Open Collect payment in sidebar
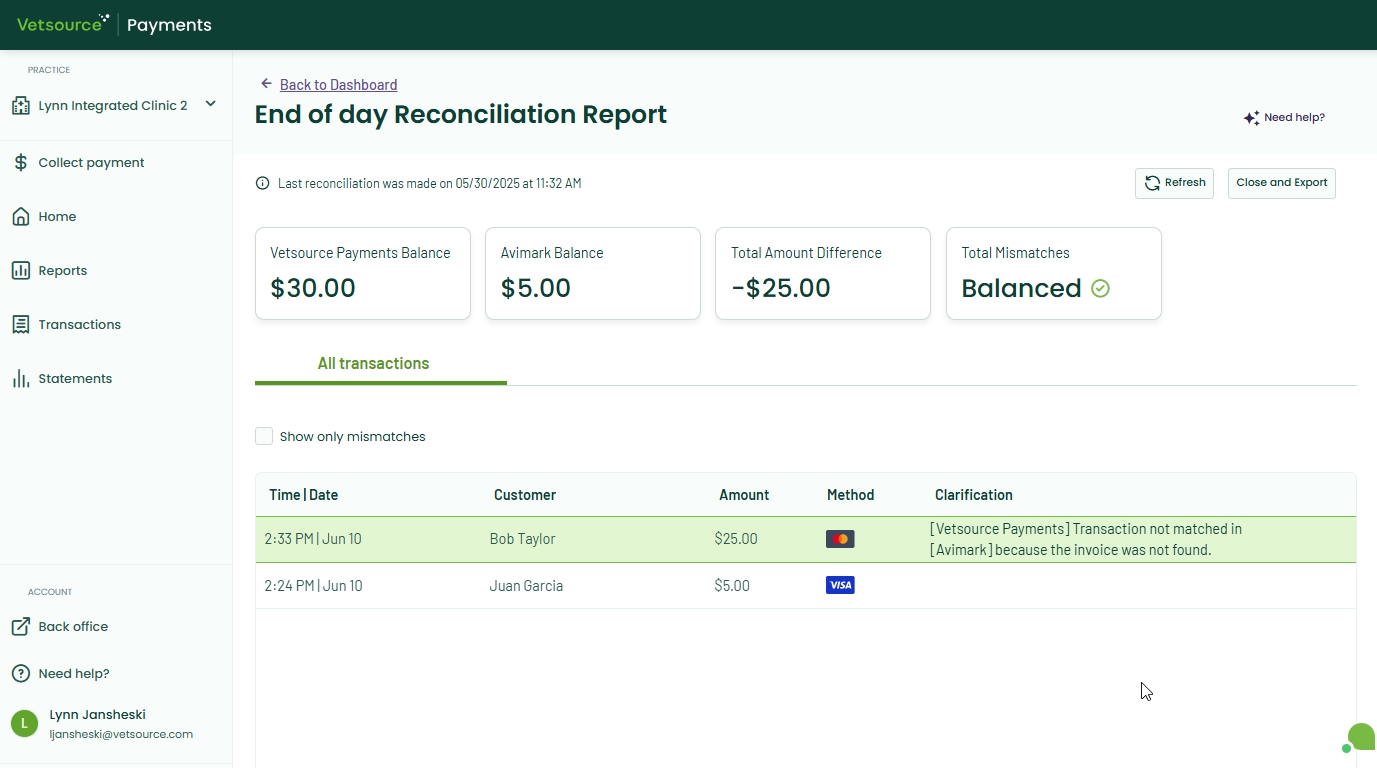 91,162
